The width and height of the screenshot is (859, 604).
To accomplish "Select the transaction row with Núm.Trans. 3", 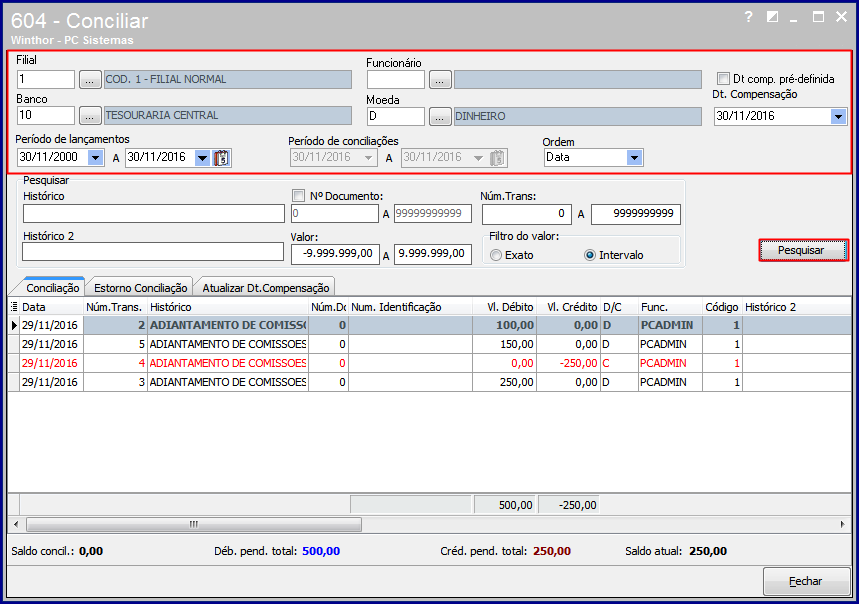I will [x=430, y=382].
